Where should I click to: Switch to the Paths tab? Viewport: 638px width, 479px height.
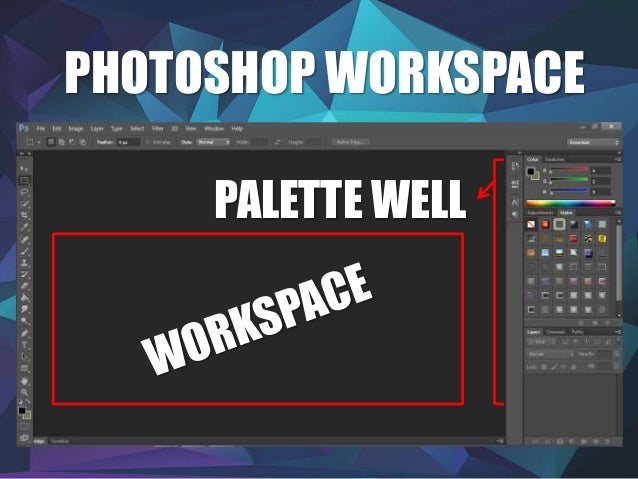577,332
